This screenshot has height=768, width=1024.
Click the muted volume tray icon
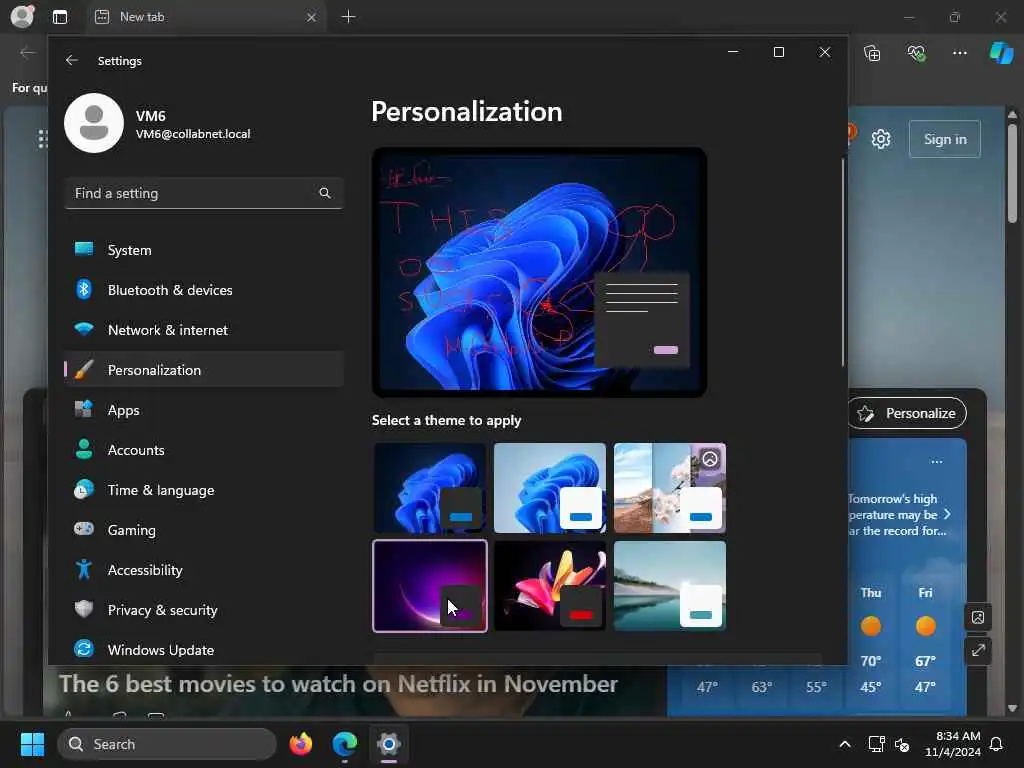click(902, 744)
